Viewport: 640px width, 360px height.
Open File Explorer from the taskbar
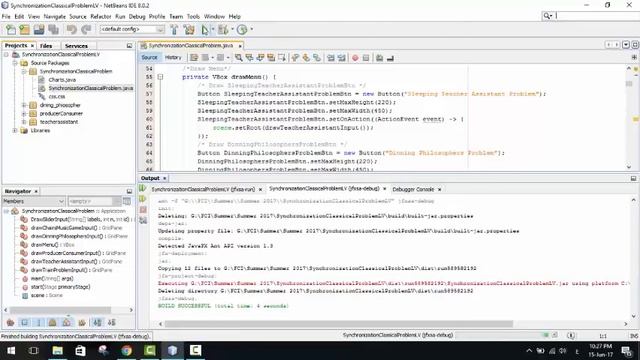58,351
